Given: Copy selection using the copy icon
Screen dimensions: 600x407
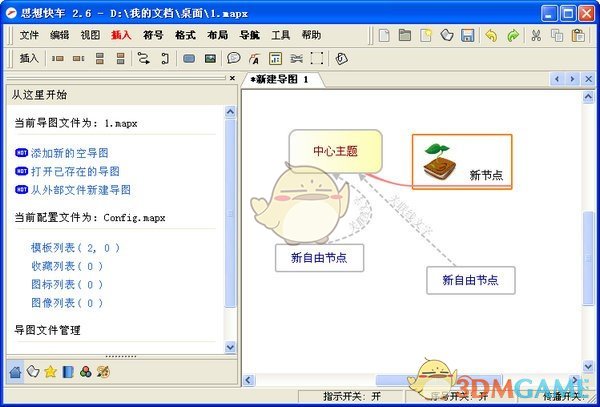Looking at the screenshot, I should 557,36.
